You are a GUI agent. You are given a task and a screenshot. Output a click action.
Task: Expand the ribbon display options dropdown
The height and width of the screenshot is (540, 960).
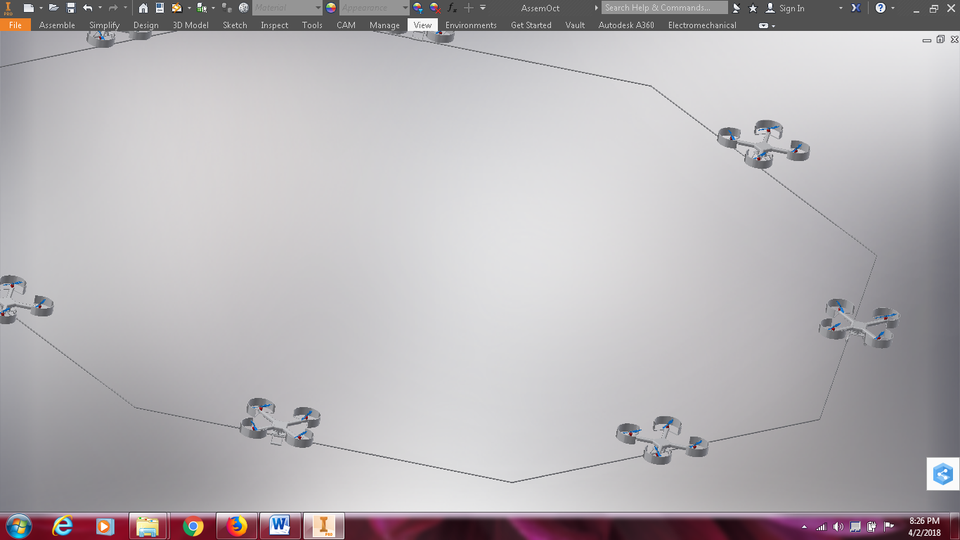click(773, 25)
